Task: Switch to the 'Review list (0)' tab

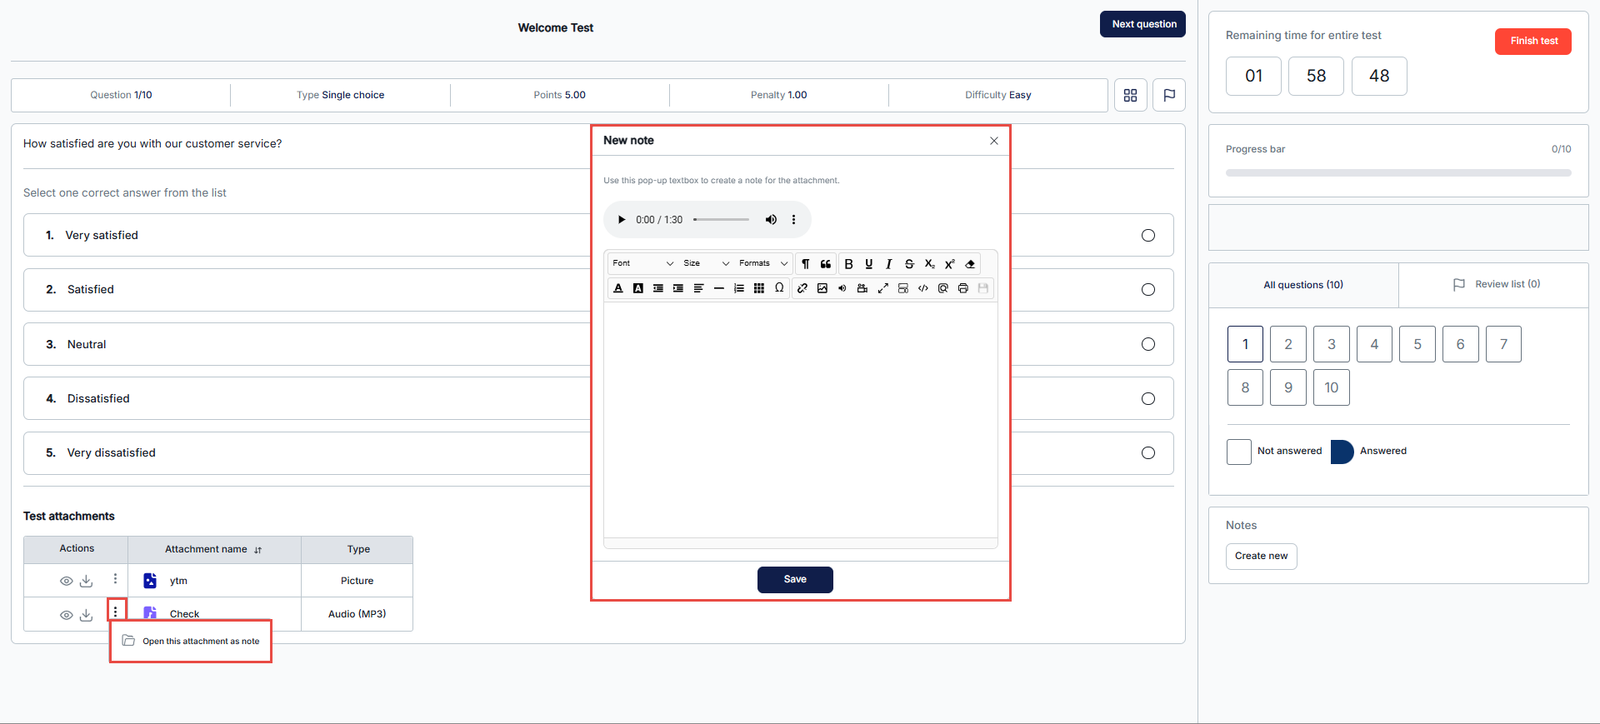Action: pyautogui.click(x=1494, y=285)
